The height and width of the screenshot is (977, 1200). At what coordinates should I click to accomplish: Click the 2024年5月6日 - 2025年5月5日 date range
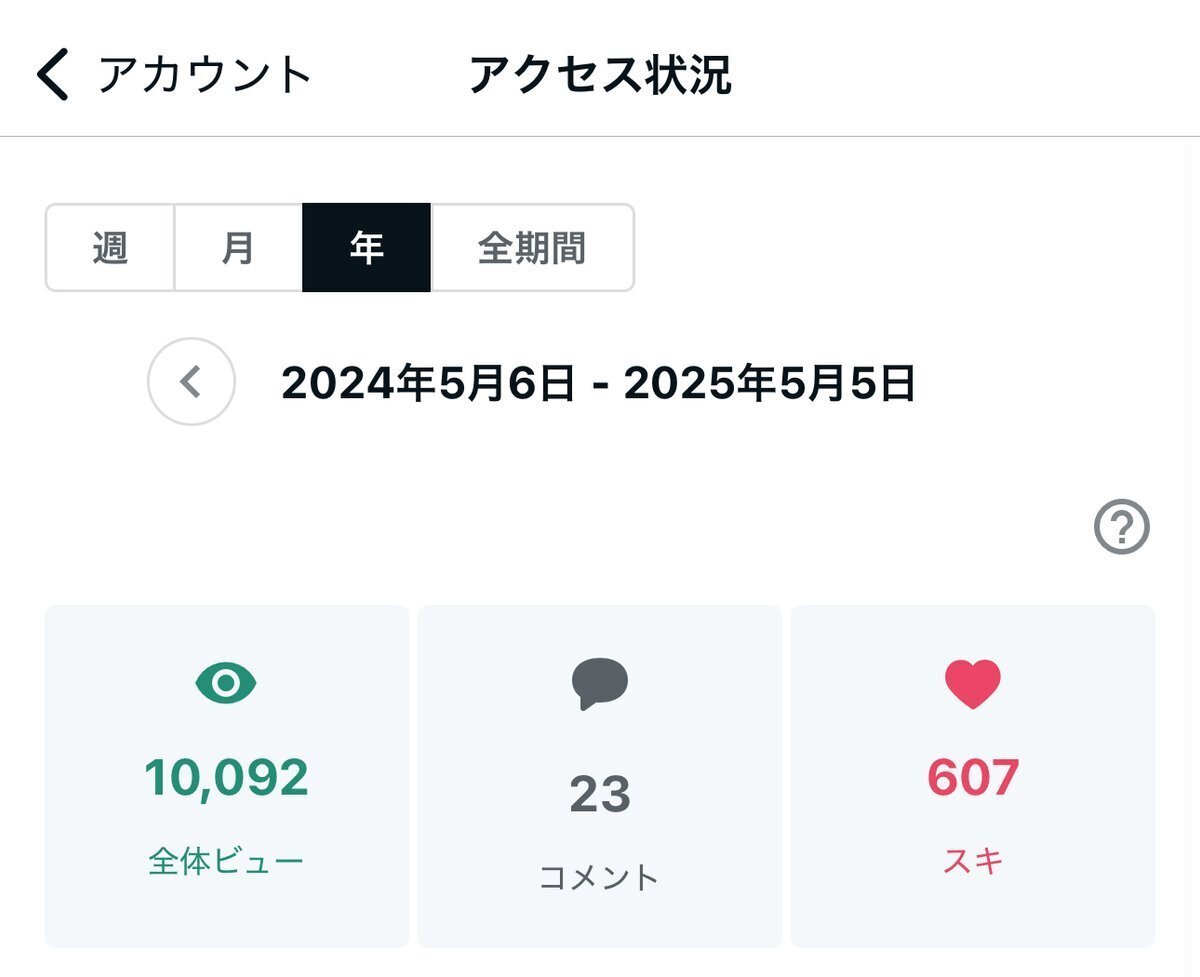(598, 383)
